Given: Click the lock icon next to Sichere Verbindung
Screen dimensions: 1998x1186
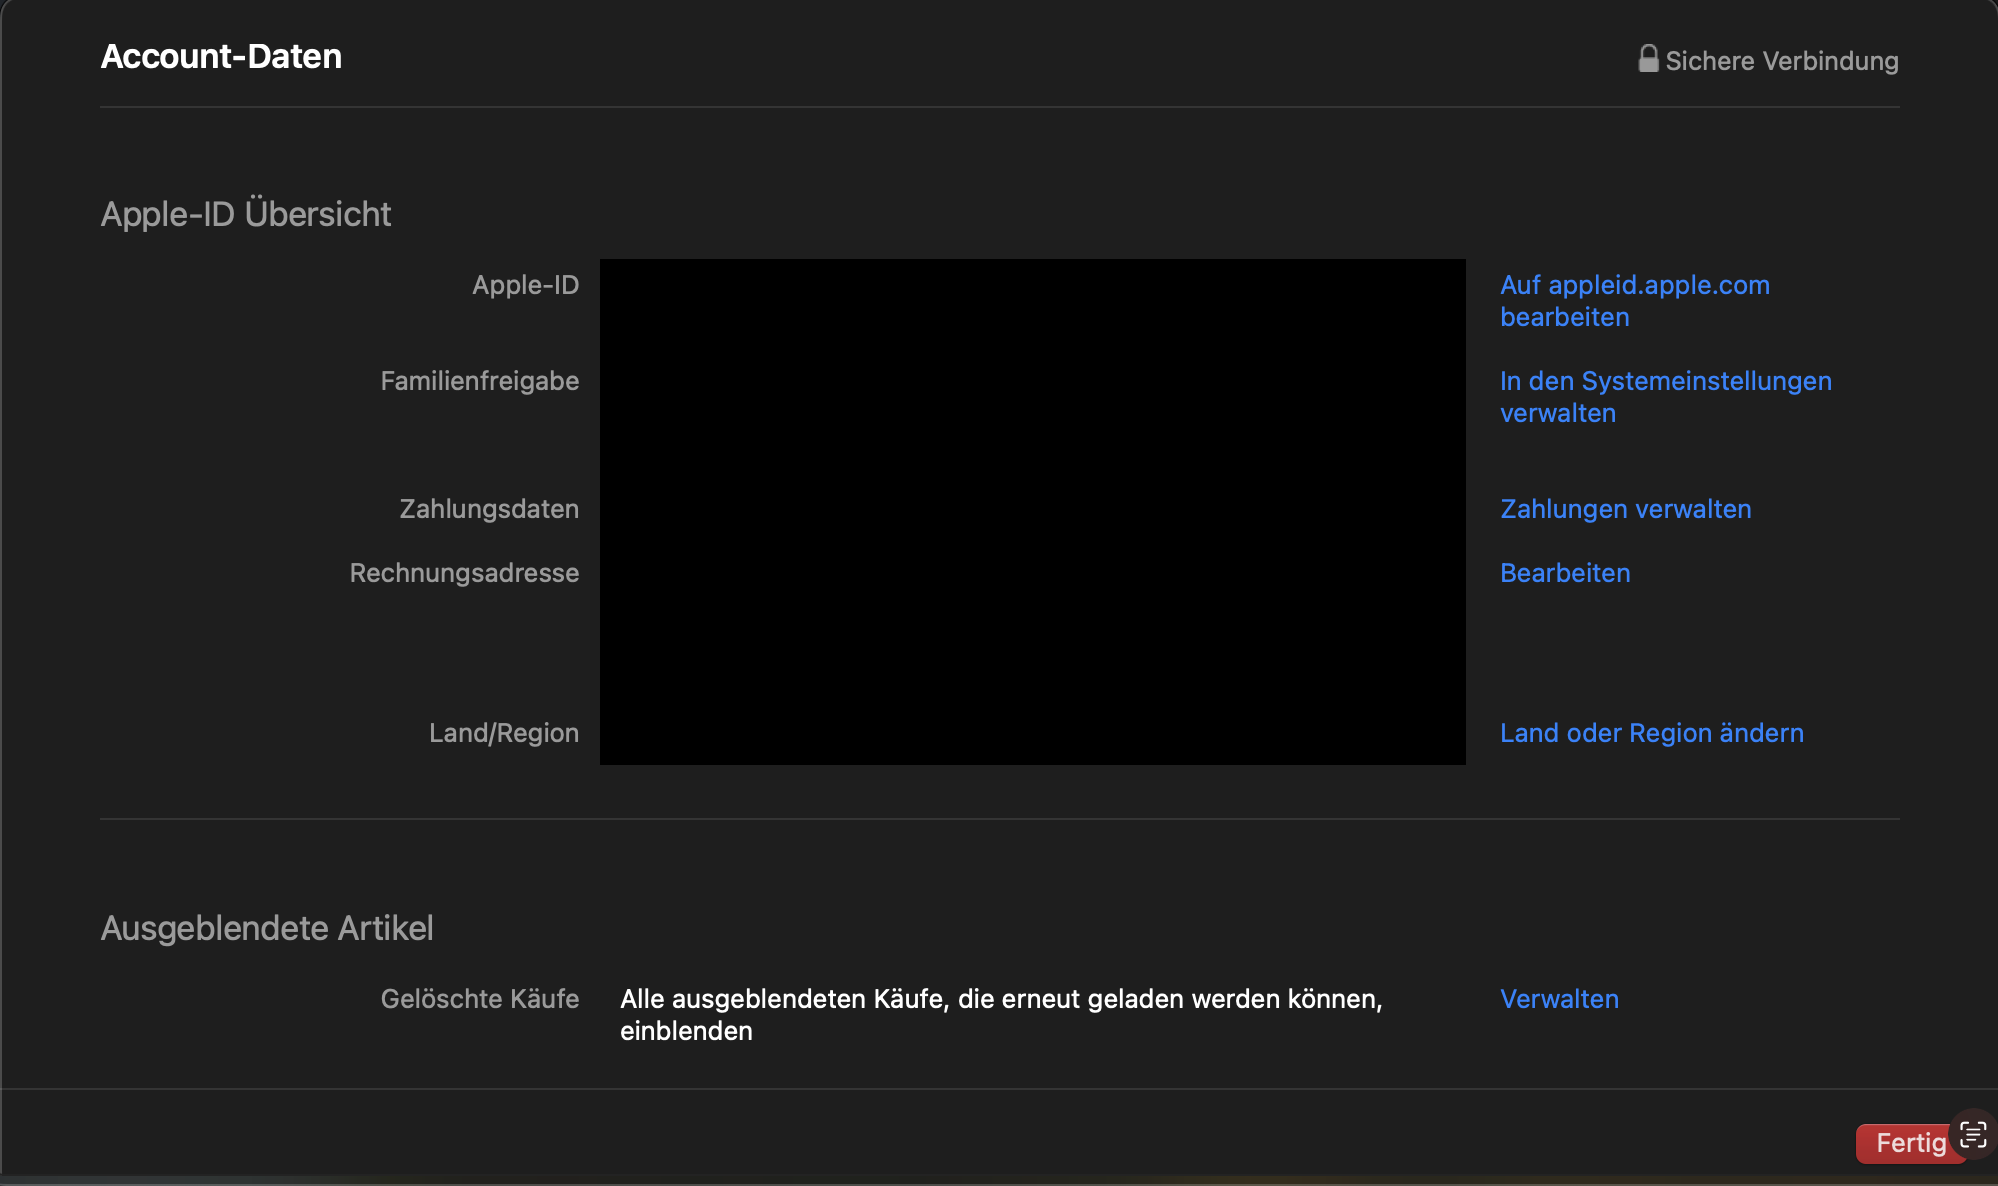Looking at the screenshot, I should [1648, 59].
